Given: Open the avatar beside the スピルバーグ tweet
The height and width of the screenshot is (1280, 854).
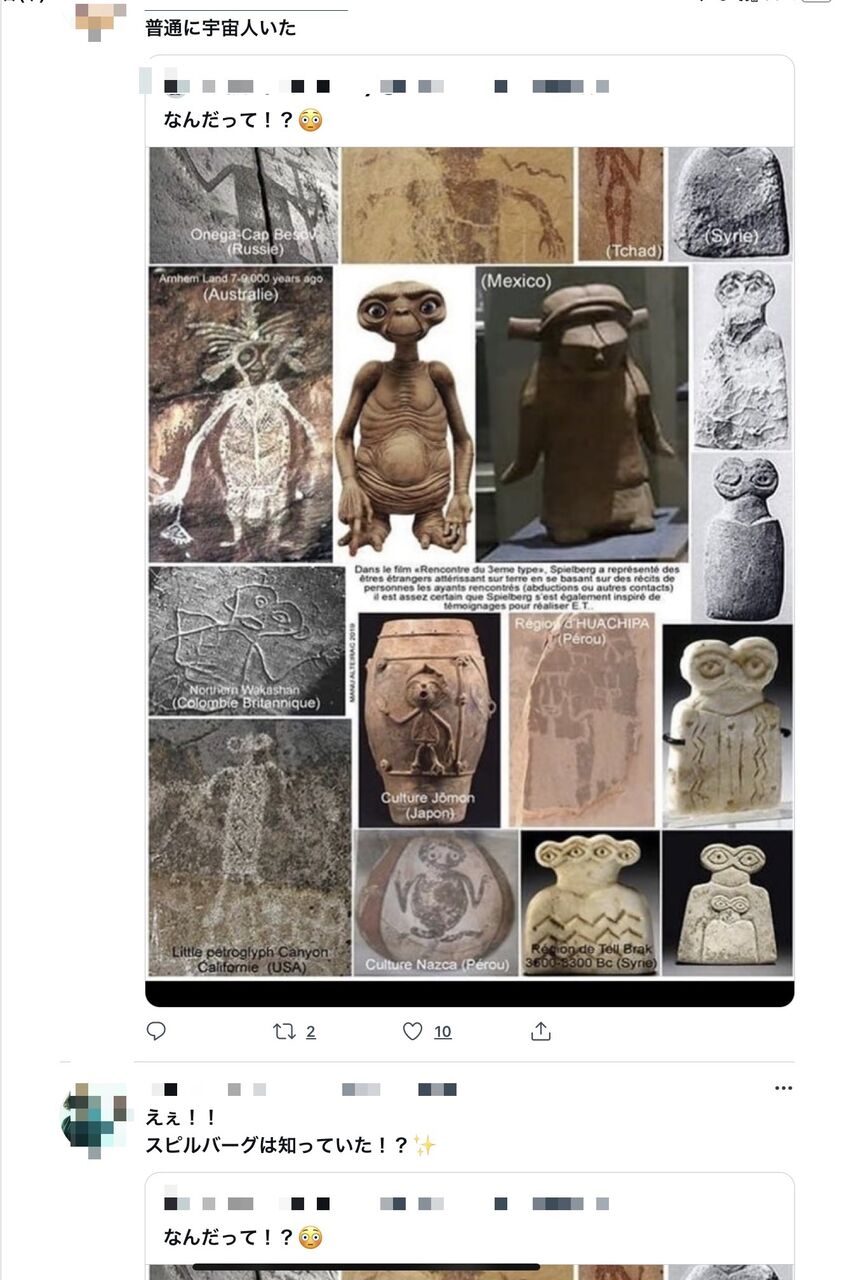Looking at the screenshot, I should [95, 1120].
